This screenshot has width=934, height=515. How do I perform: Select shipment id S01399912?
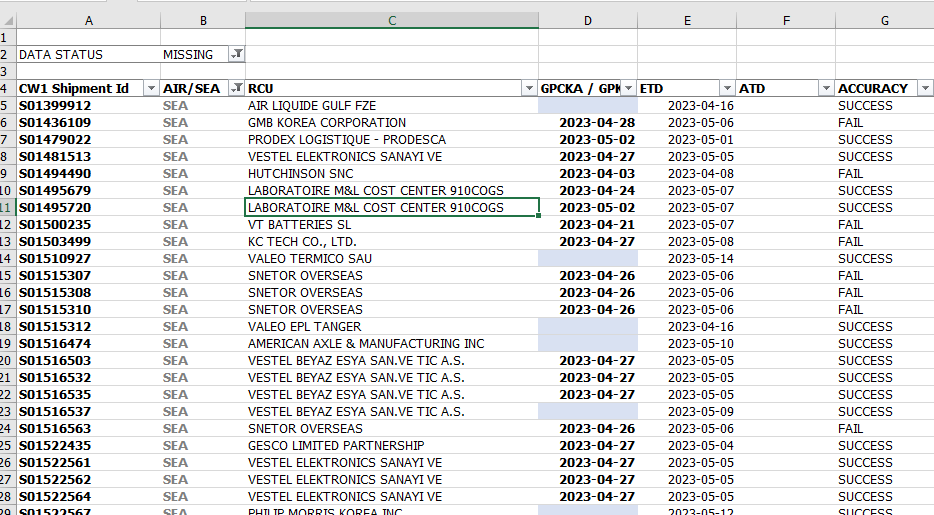click(89, 105)
